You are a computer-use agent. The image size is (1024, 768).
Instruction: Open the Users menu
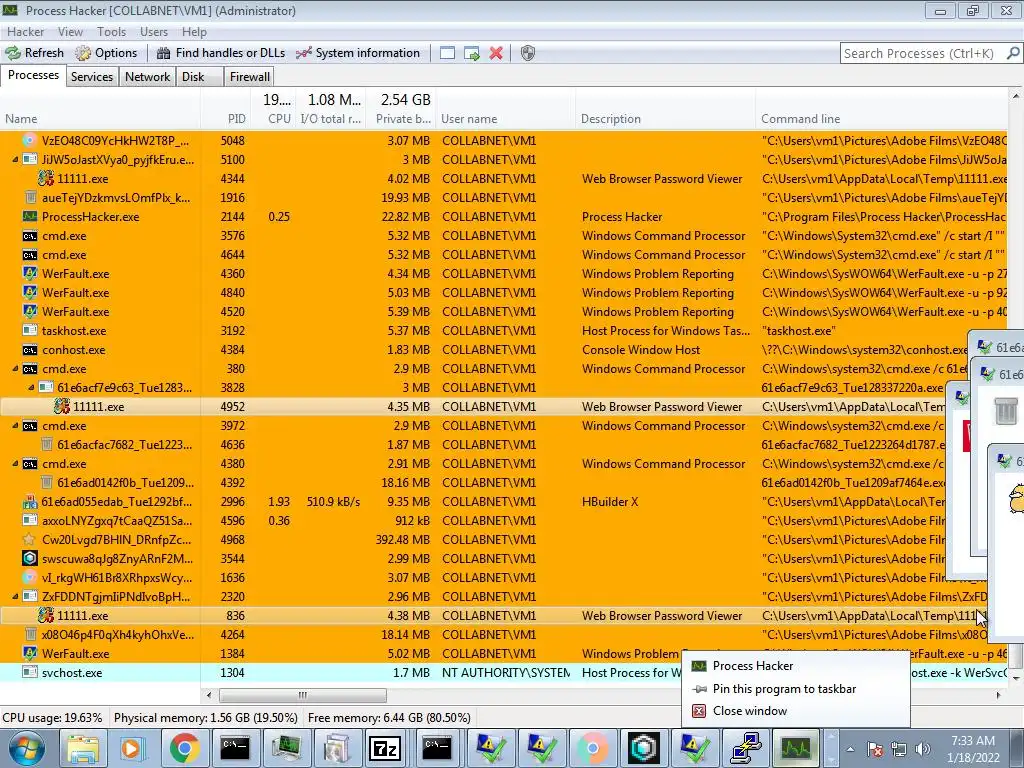tap(153, 31)
